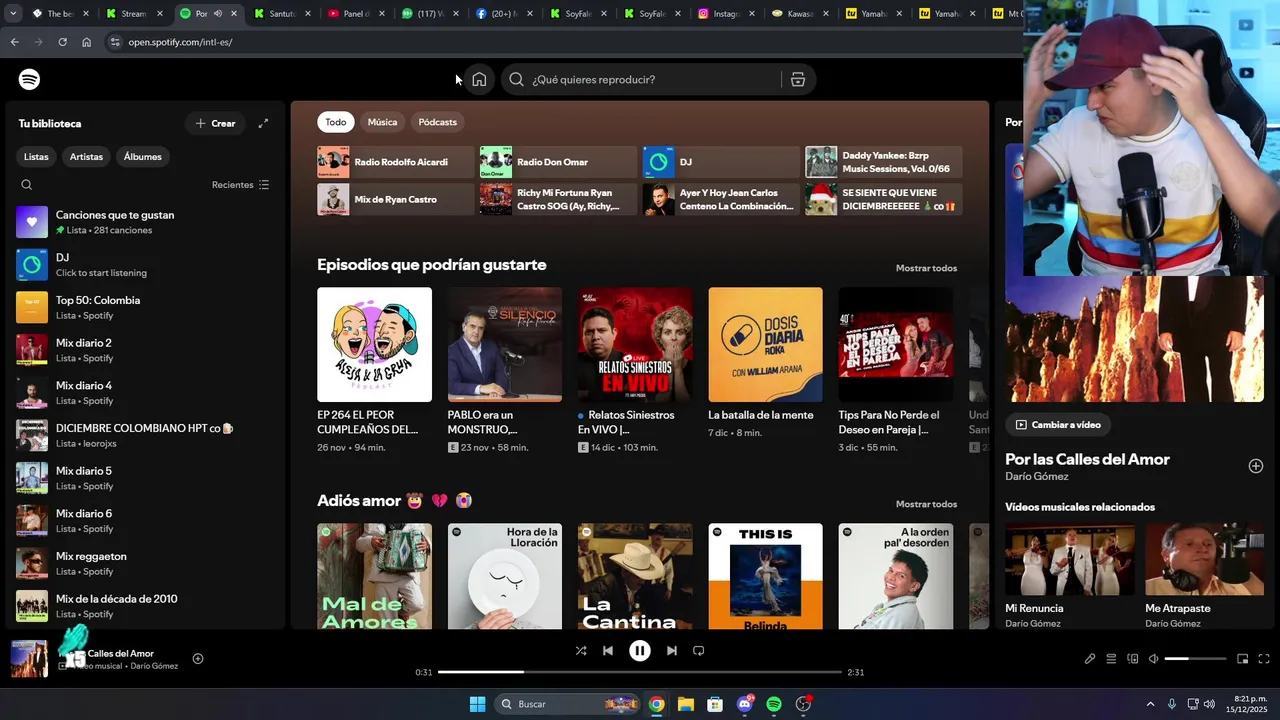Mute the volume speaker icon

click(1153, 659)
